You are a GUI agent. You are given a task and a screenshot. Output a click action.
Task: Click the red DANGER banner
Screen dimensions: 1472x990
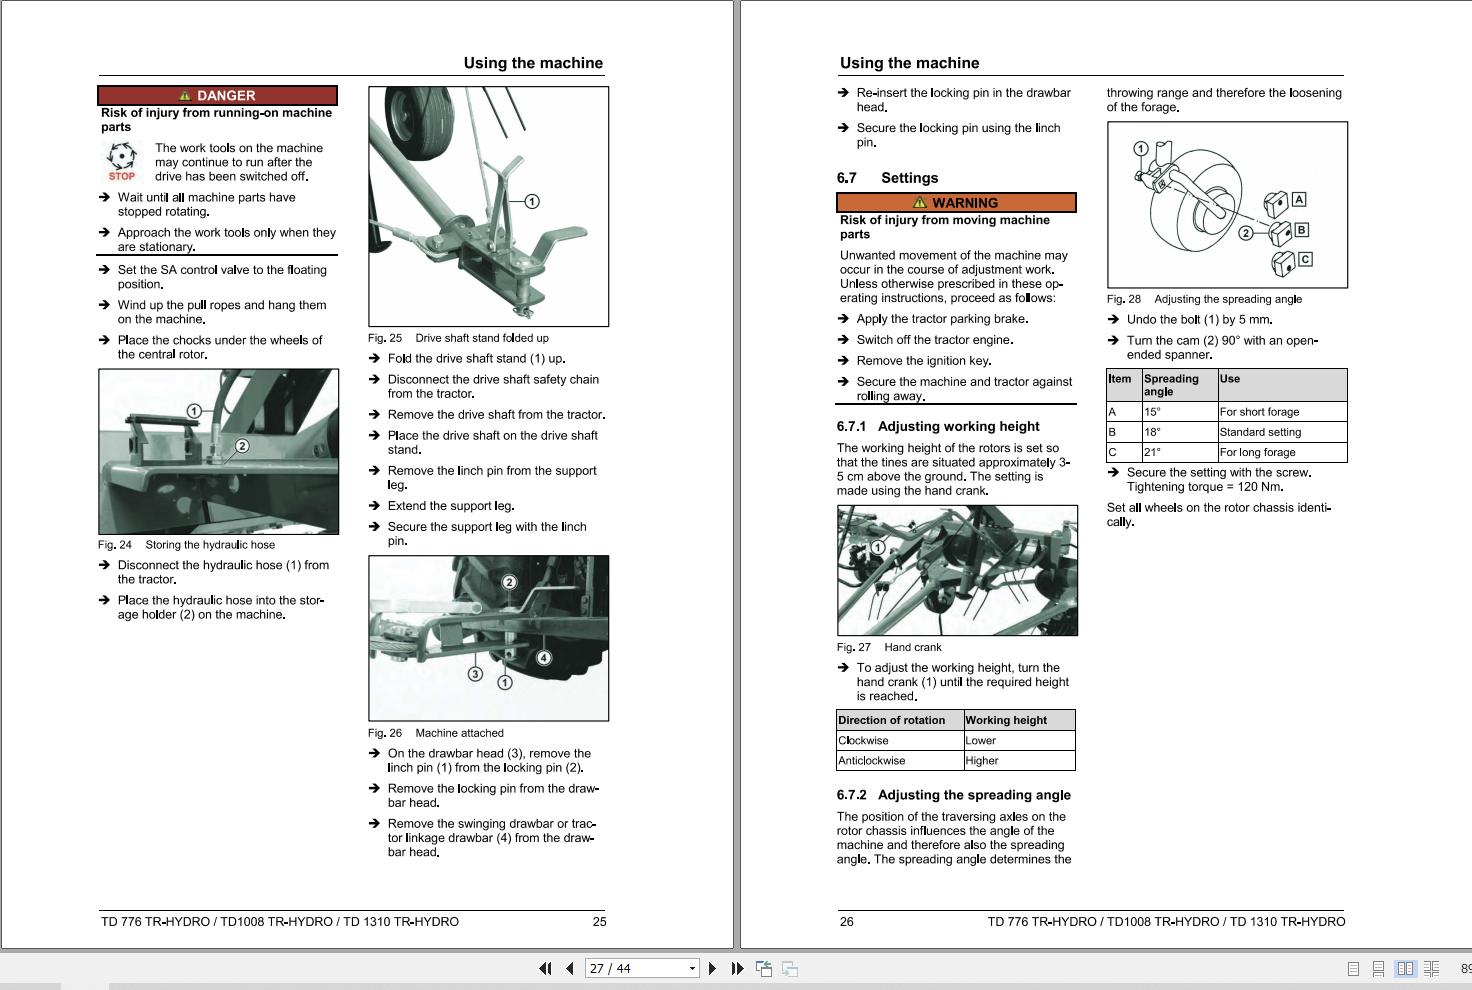pos(217,96)
